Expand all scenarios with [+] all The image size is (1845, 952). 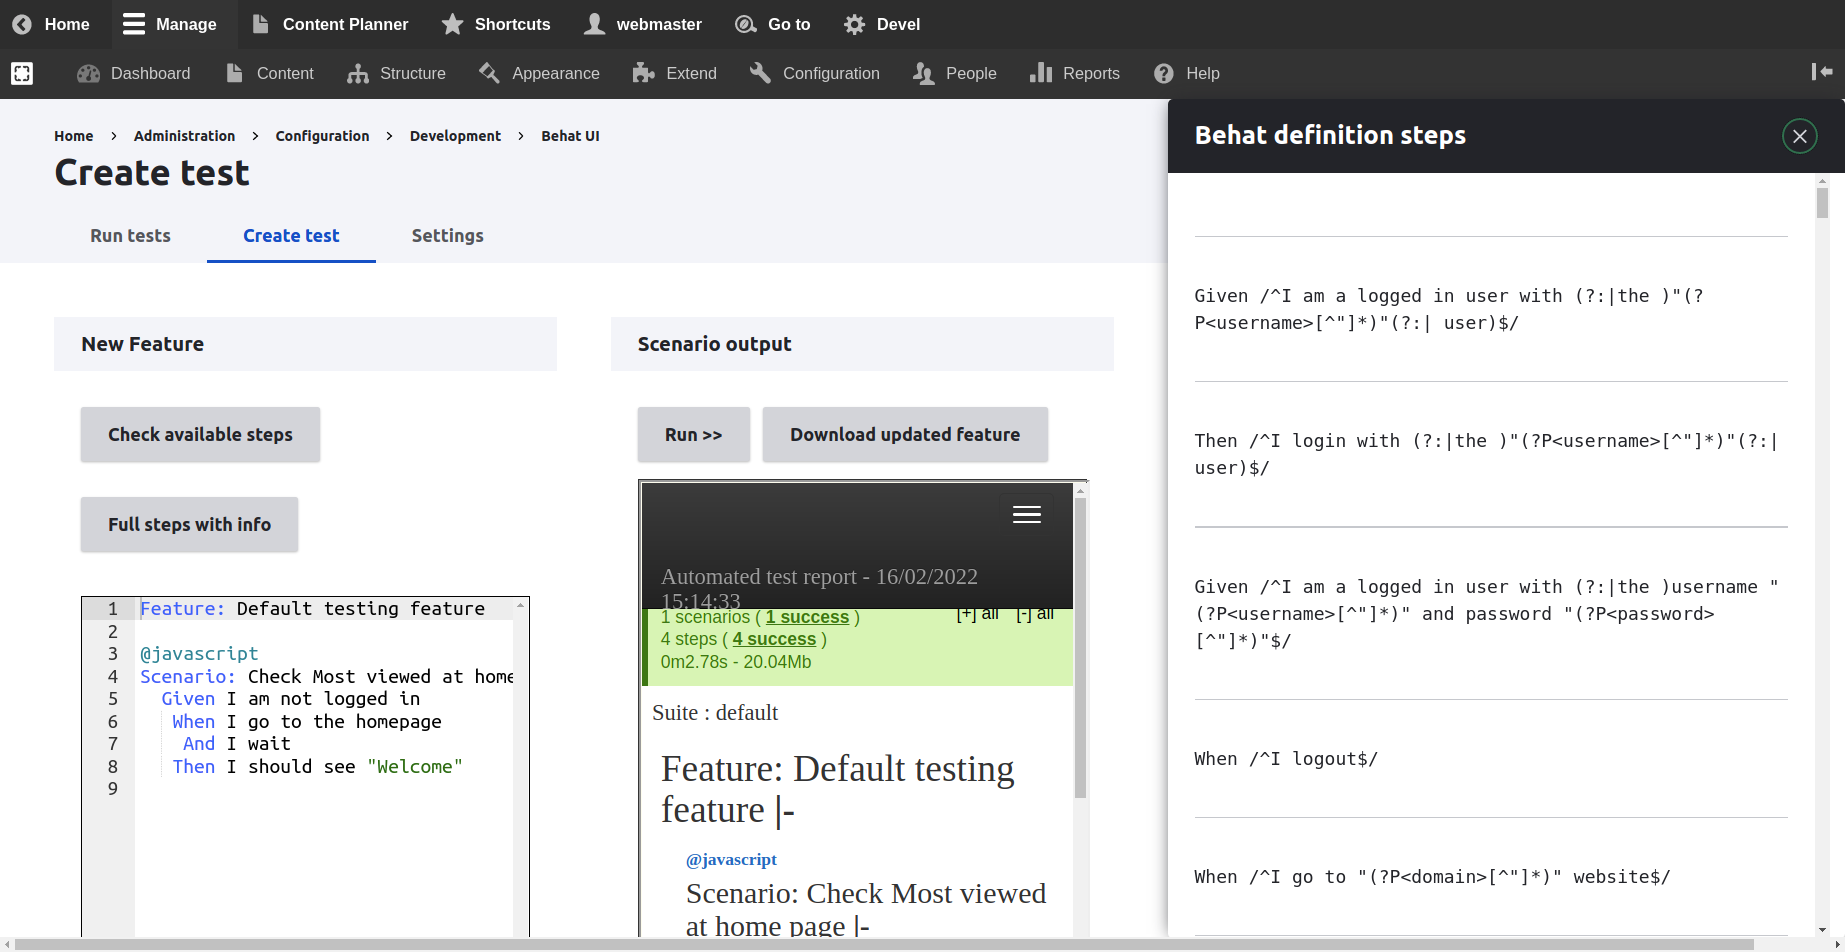click(977, 614)
